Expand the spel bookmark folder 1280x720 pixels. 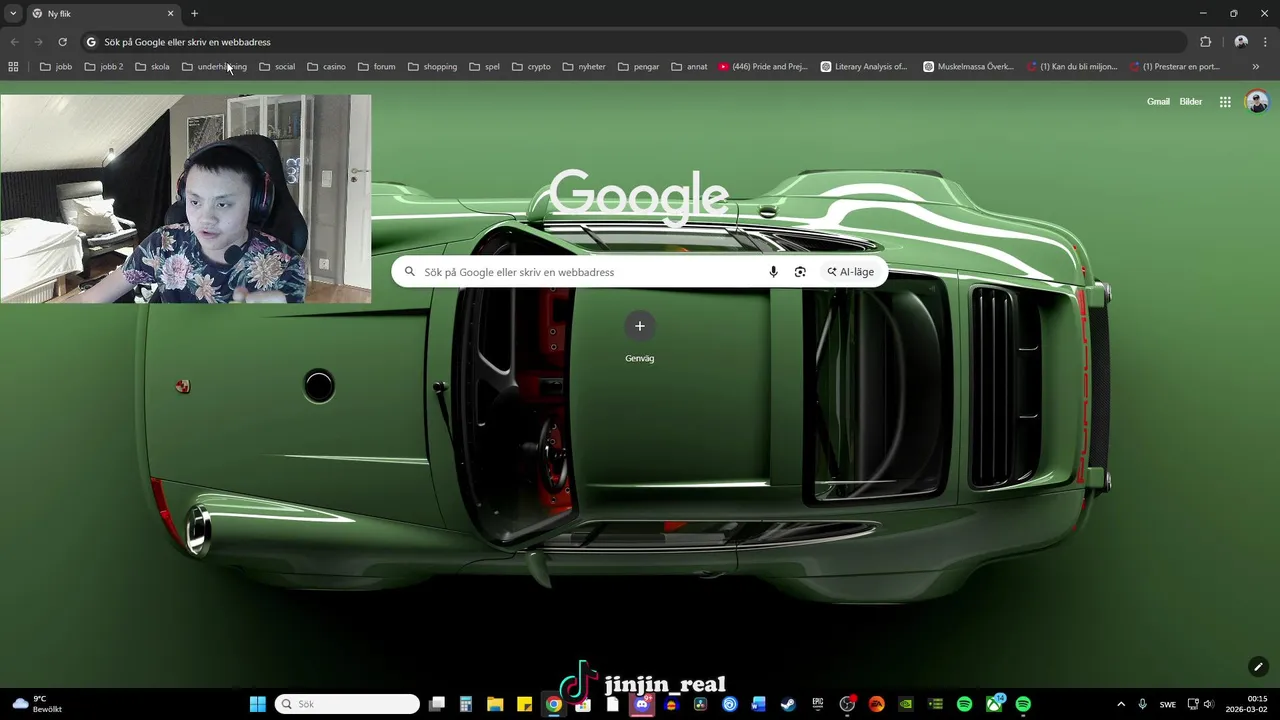point(484,67)
